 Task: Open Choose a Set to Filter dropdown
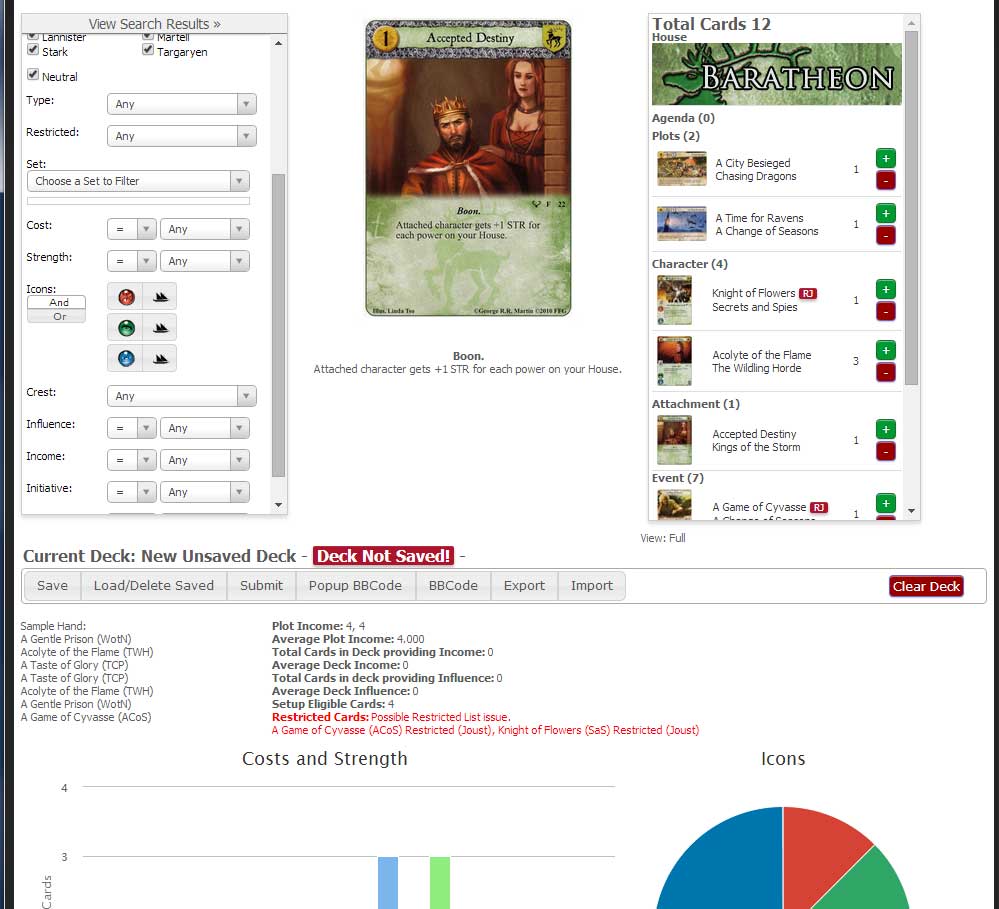click(138, 181)
